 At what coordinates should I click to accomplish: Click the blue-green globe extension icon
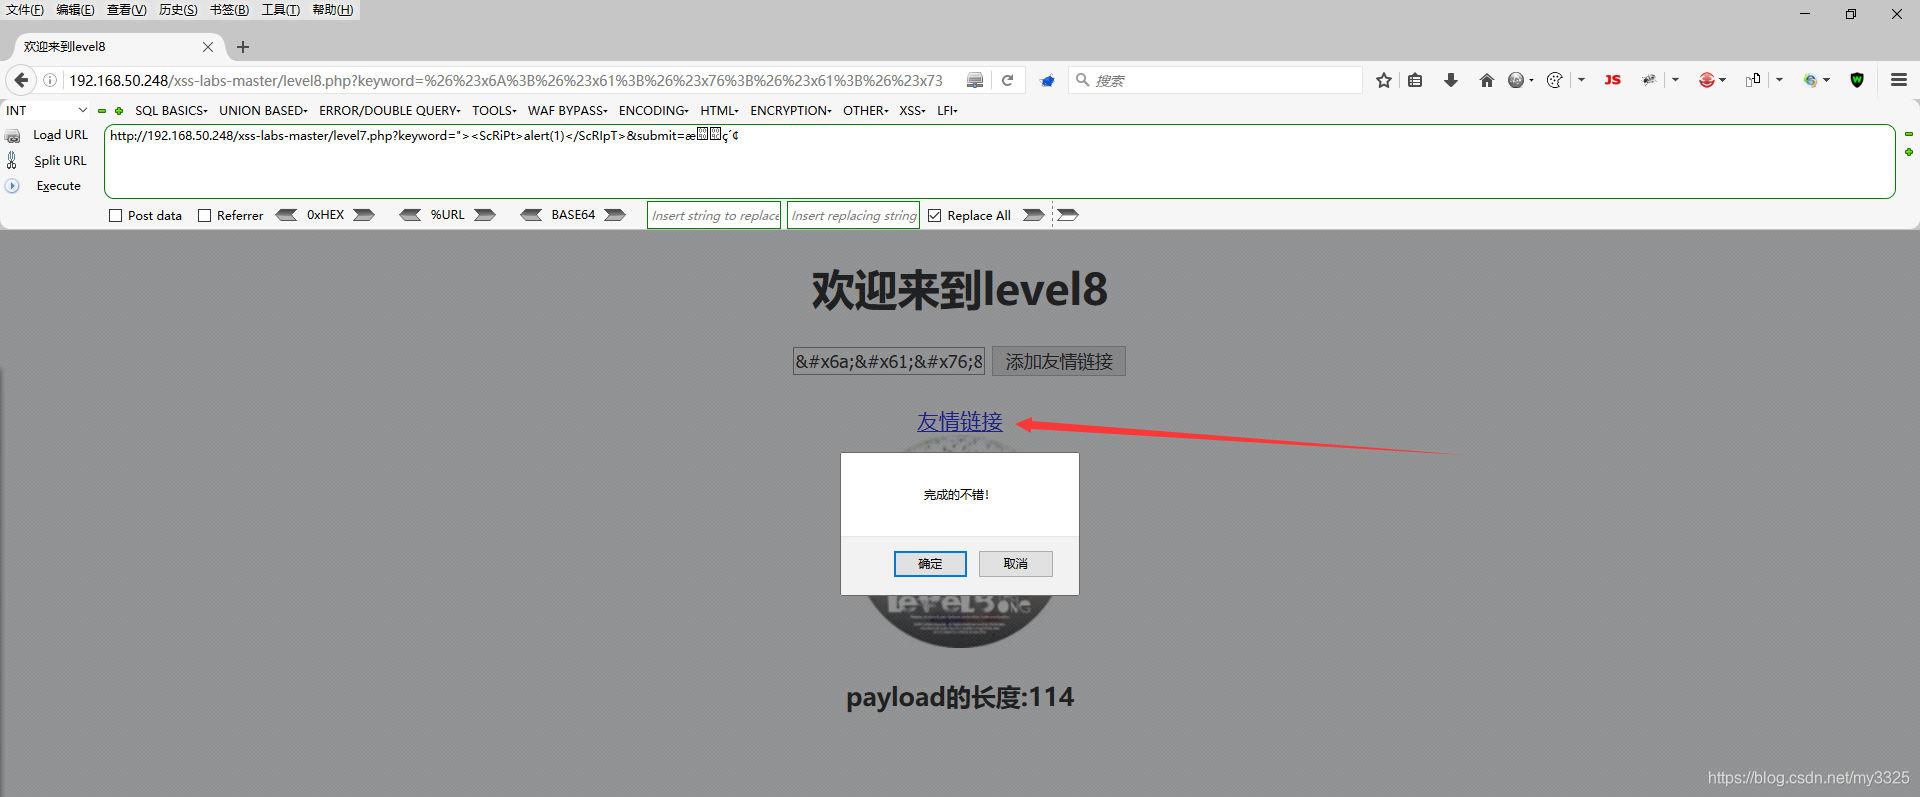click(1811, 80)
